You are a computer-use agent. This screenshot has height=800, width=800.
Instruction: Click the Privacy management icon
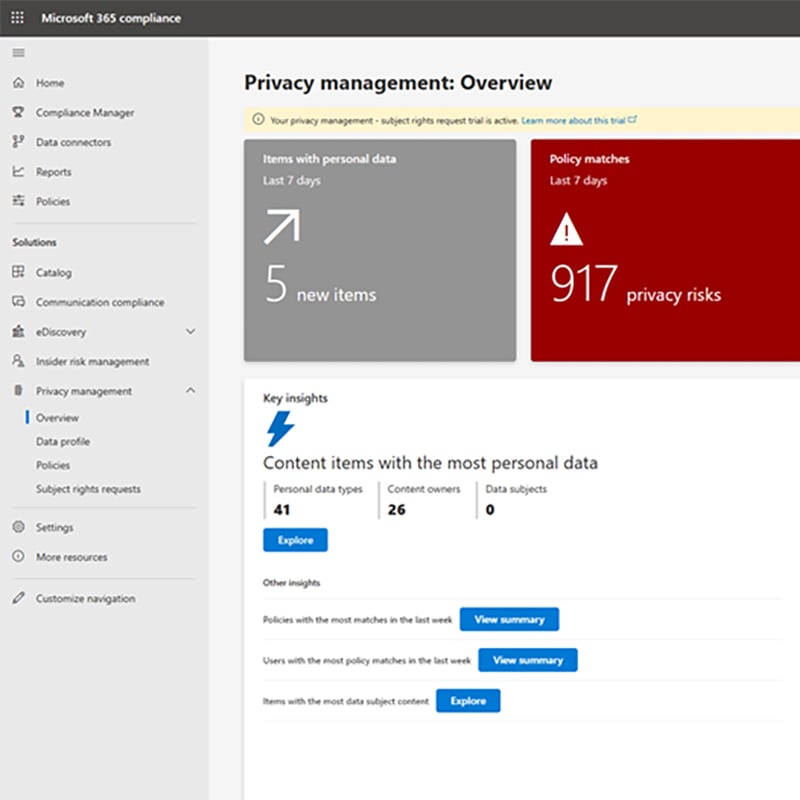pos(18,390)
